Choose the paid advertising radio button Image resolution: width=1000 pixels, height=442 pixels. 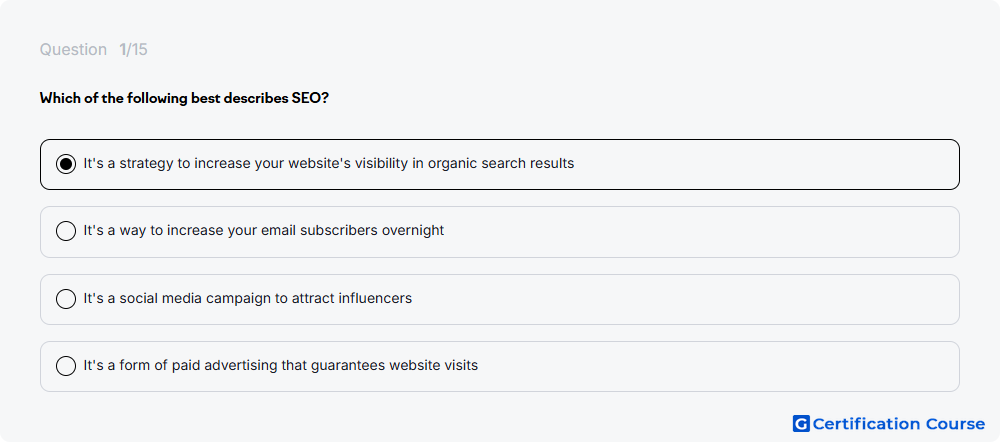(66, 366)
